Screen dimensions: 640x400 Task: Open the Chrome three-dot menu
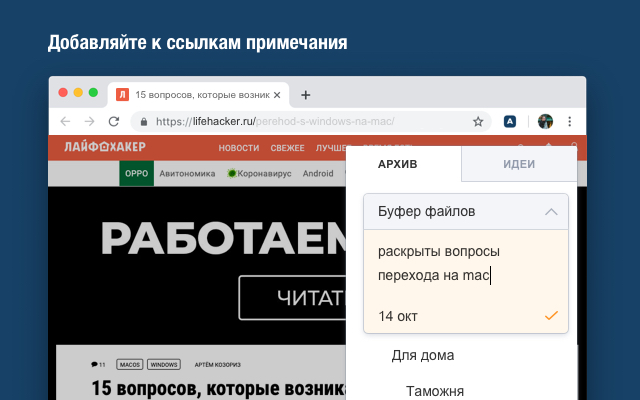pyautogui.click(x=569, y=121)
